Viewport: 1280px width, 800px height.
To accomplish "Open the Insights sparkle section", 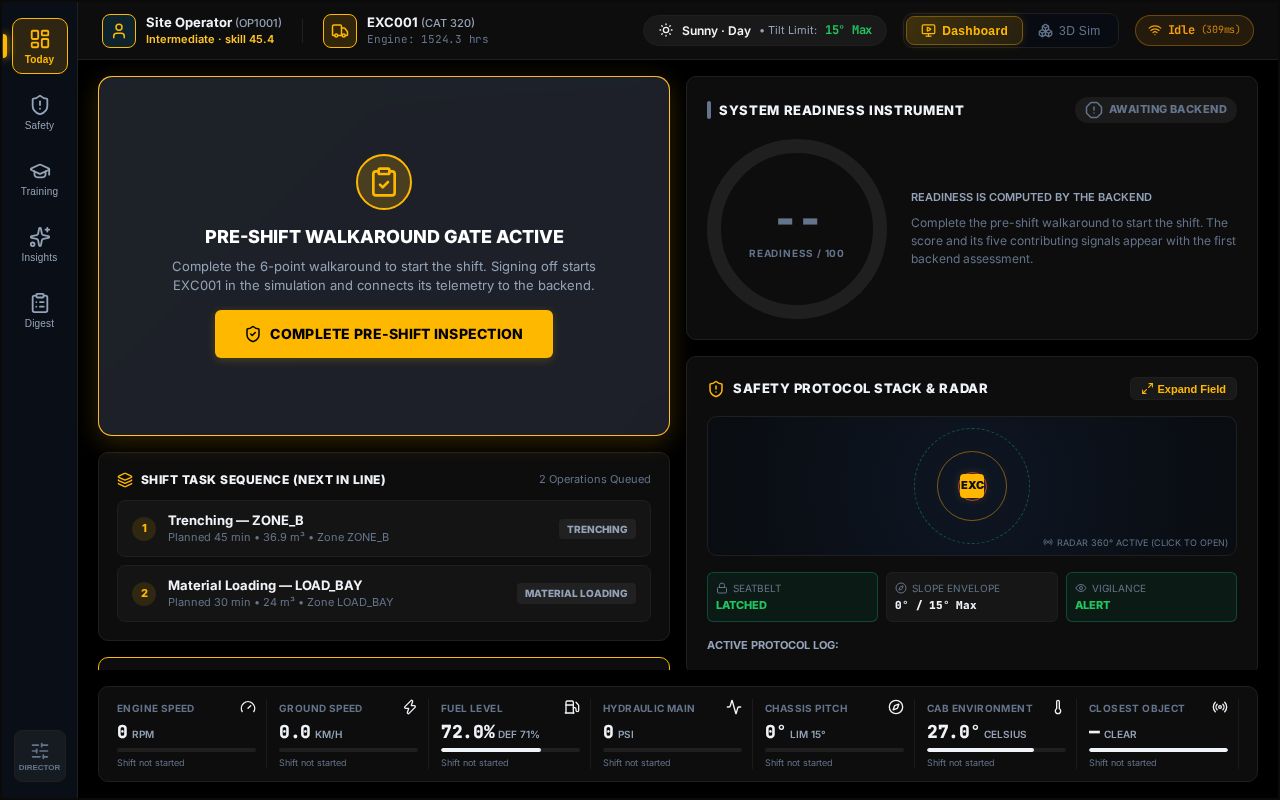I will [x=40, y=244].
